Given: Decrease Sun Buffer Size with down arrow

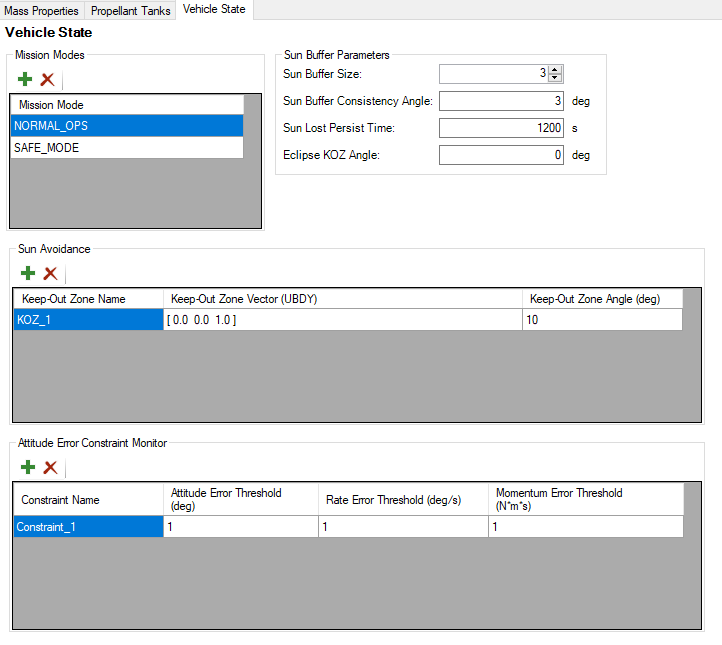Looking at the screenshot, I should coord(556,78).
